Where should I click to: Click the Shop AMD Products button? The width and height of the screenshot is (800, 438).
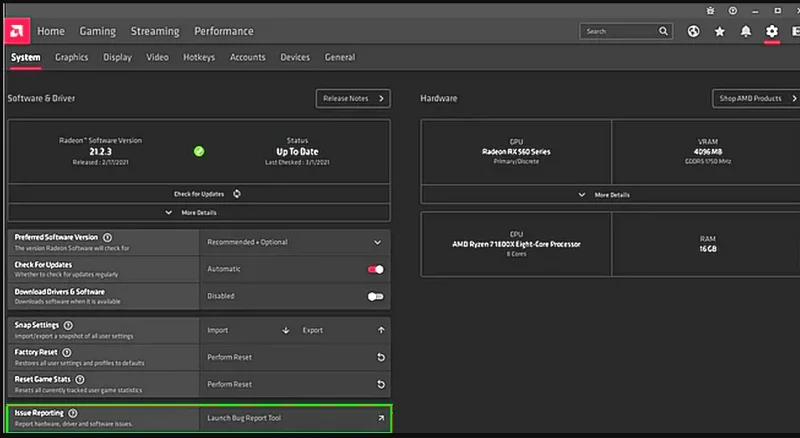pos(756,99)
